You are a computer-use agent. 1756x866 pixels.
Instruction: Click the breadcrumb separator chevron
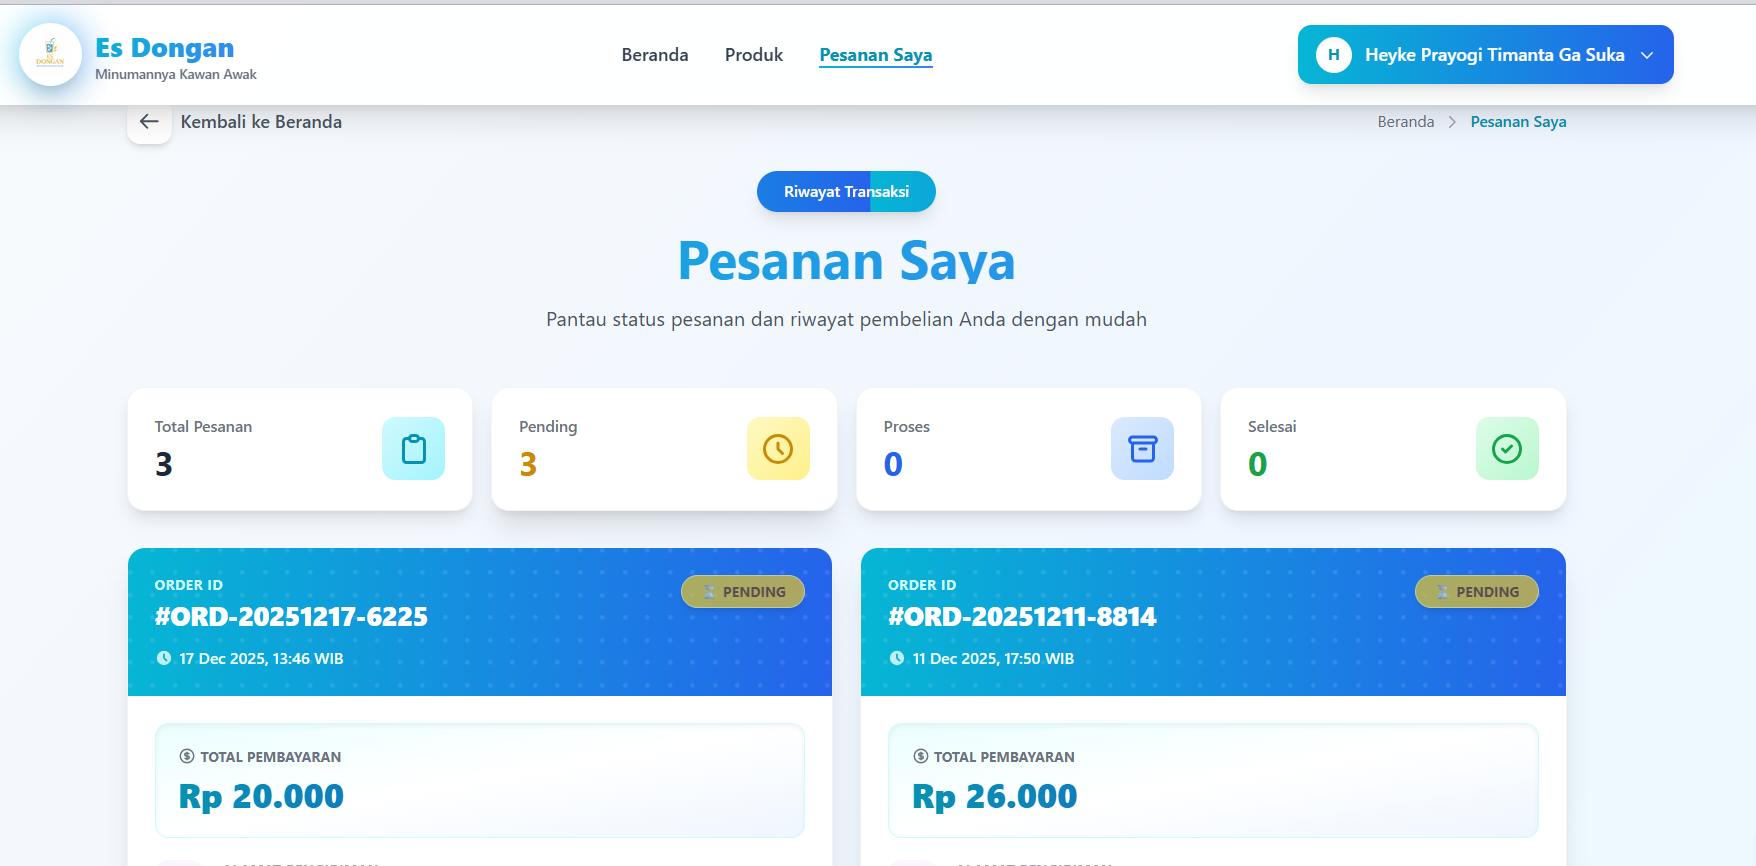1450,121
